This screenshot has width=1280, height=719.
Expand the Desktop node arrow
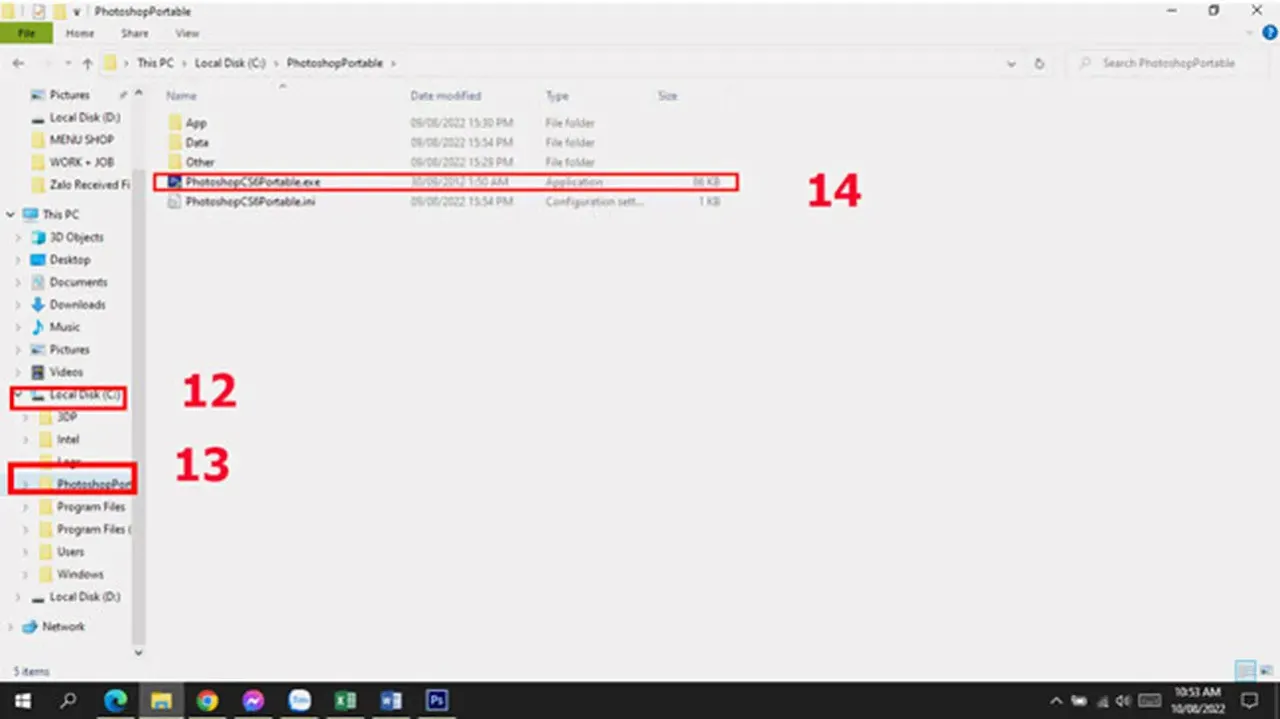[17, 260]
